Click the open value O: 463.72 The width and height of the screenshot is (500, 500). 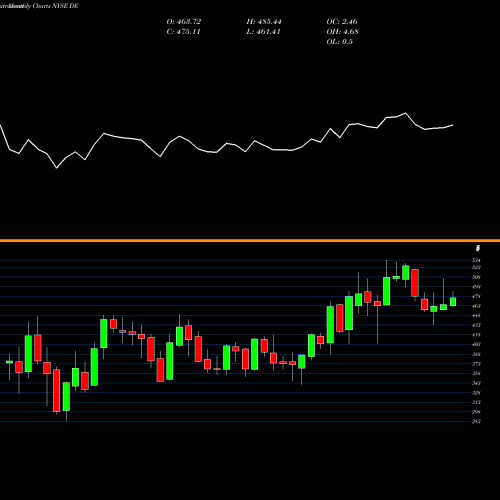click(184, 22)
